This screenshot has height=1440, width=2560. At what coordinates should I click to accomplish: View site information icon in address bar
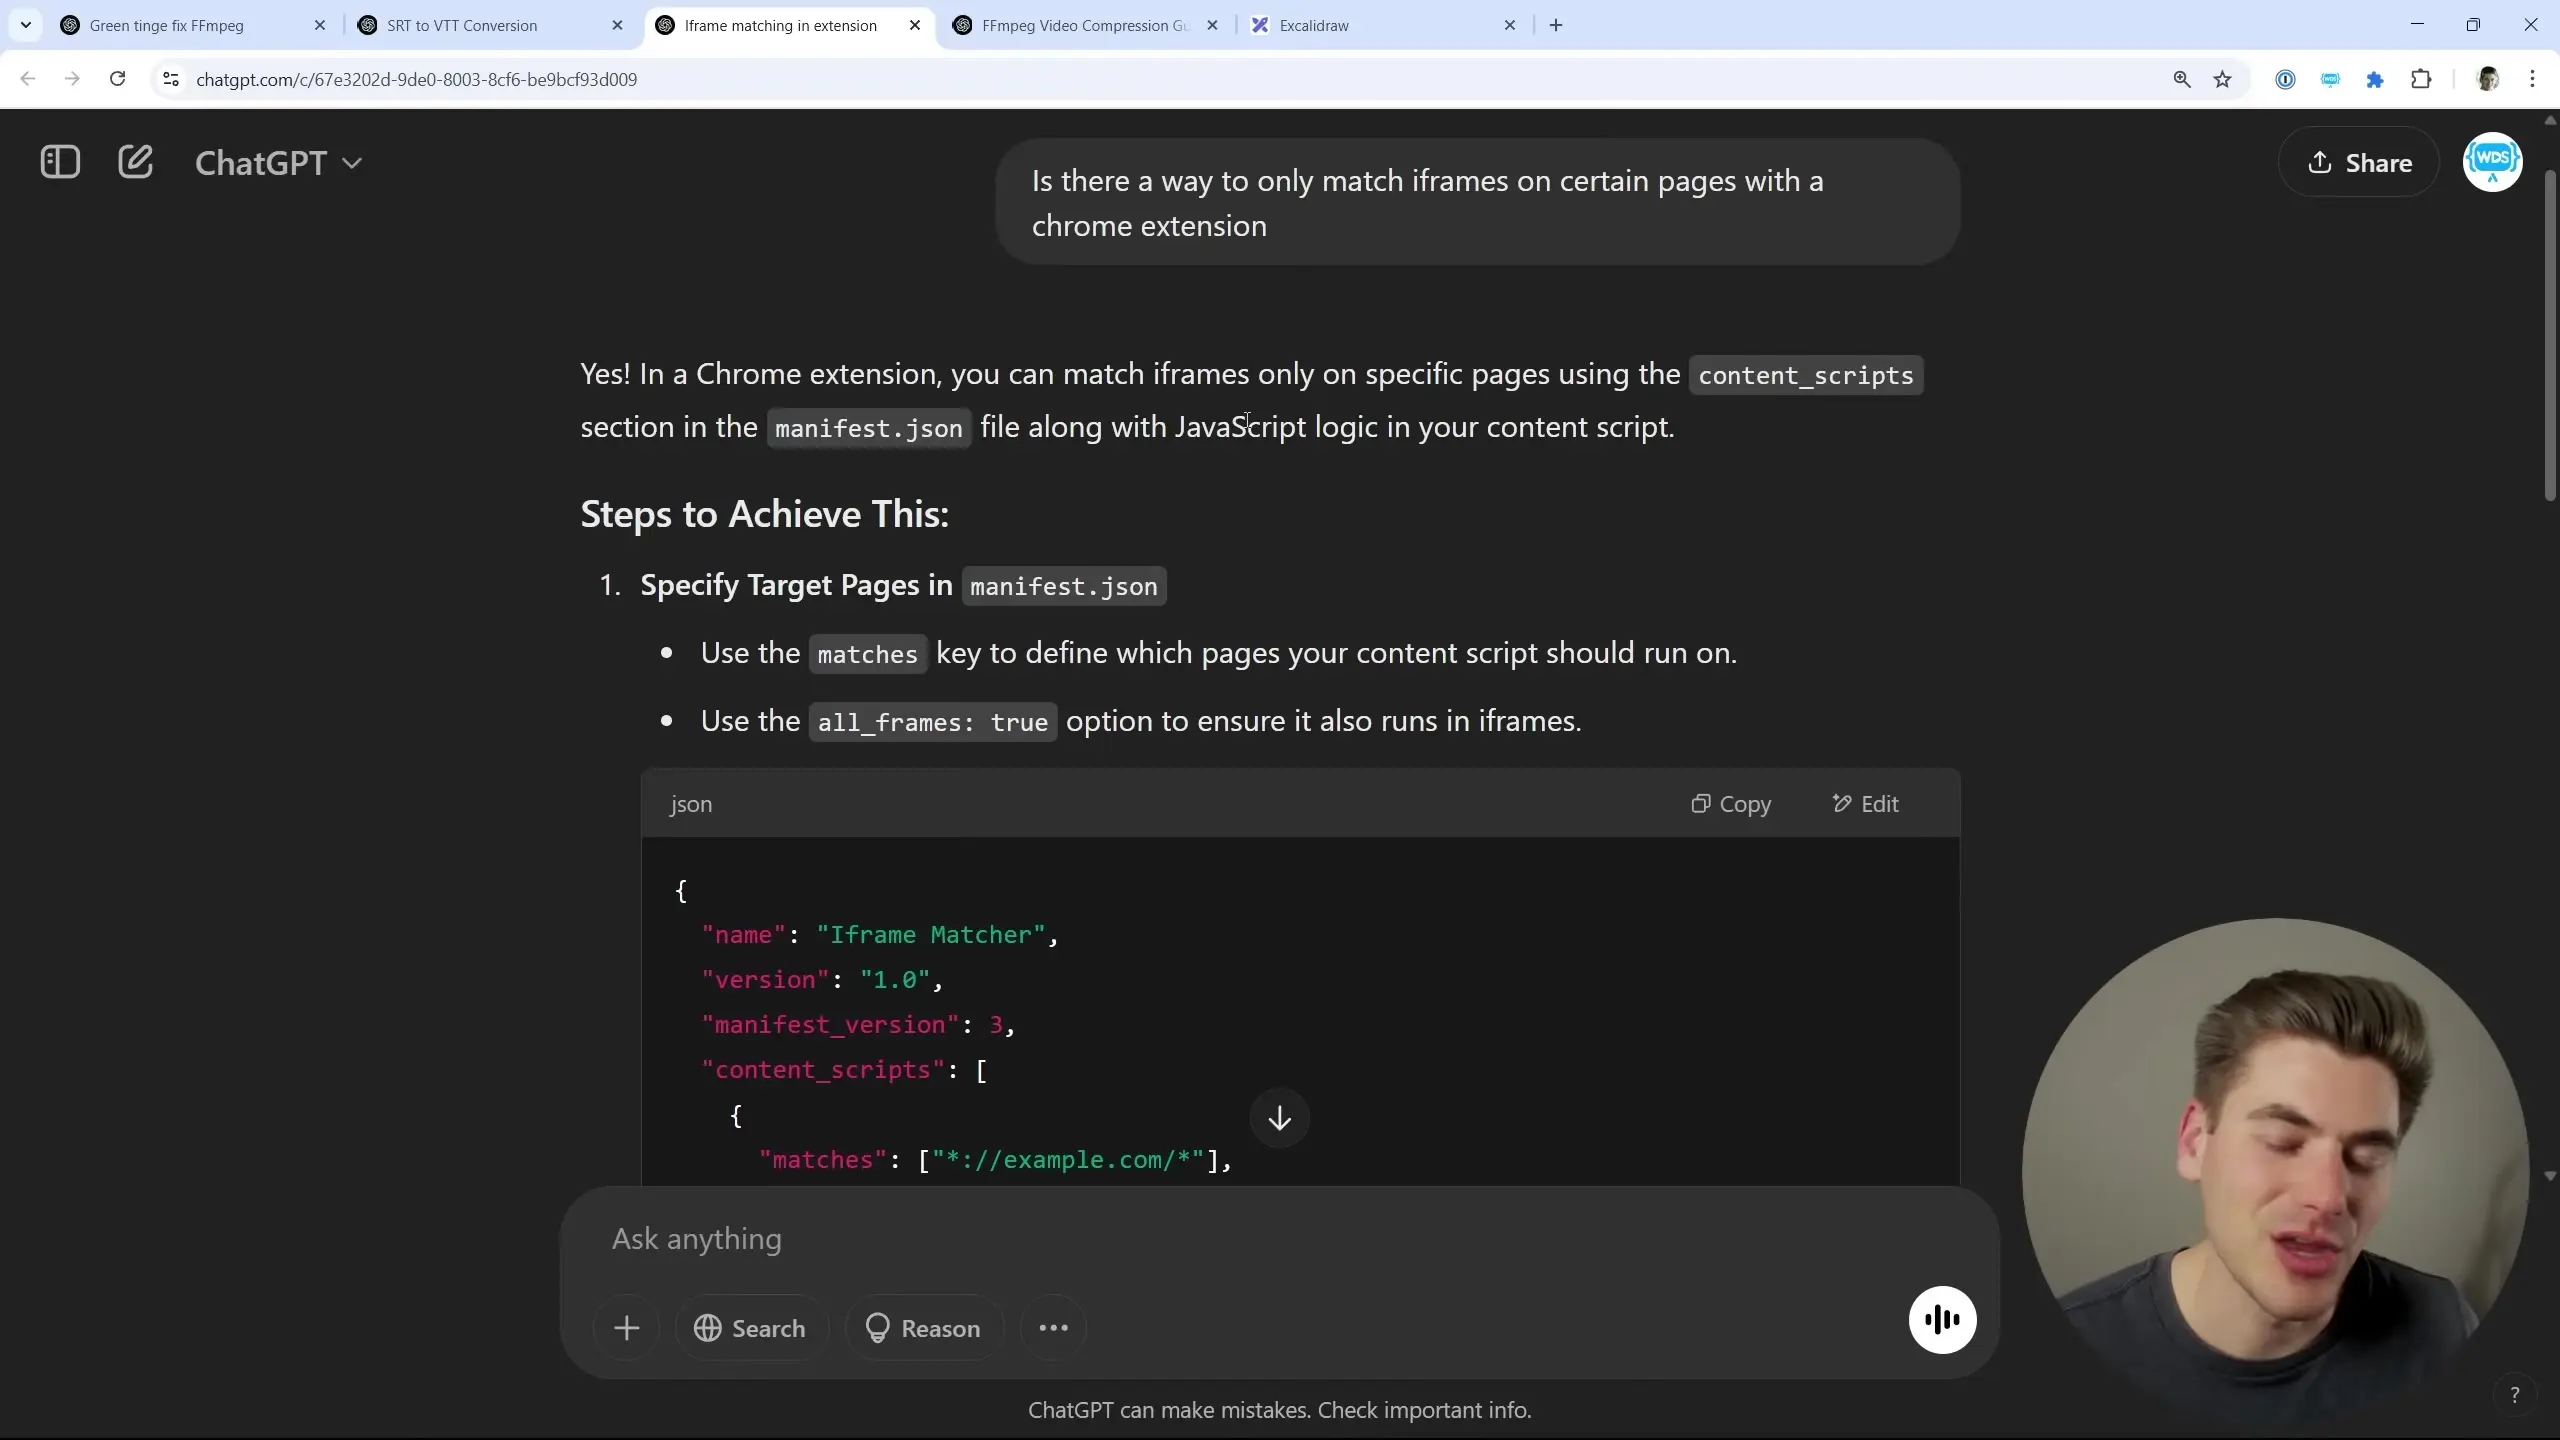pos(171,79)
